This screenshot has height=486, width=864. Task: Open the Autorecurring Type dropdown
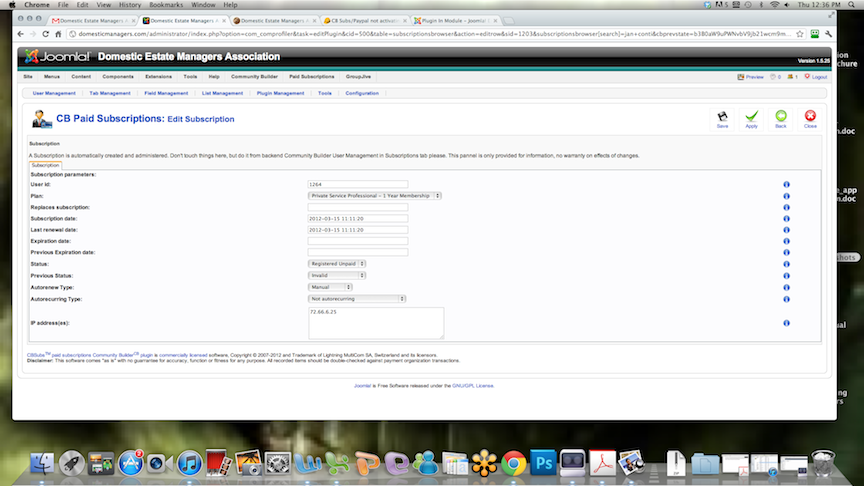click(357, 299)
